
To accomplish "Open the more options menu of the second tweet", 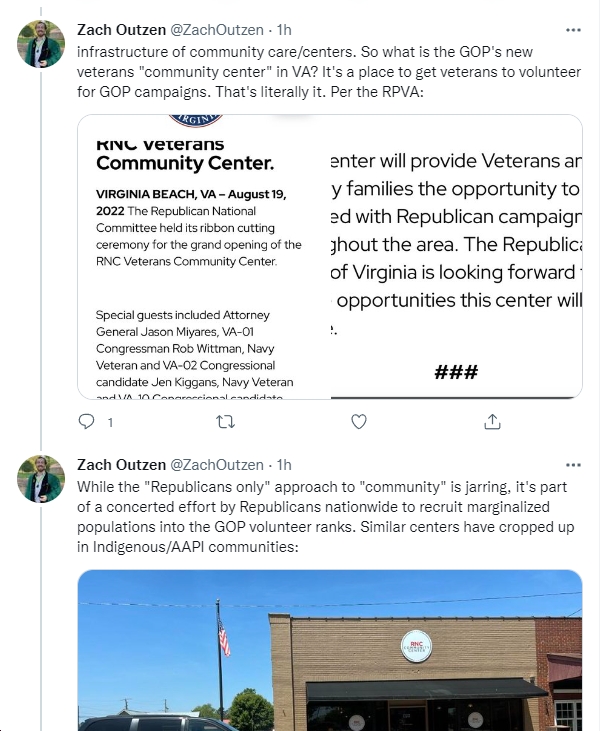I will tap(573, 465).
